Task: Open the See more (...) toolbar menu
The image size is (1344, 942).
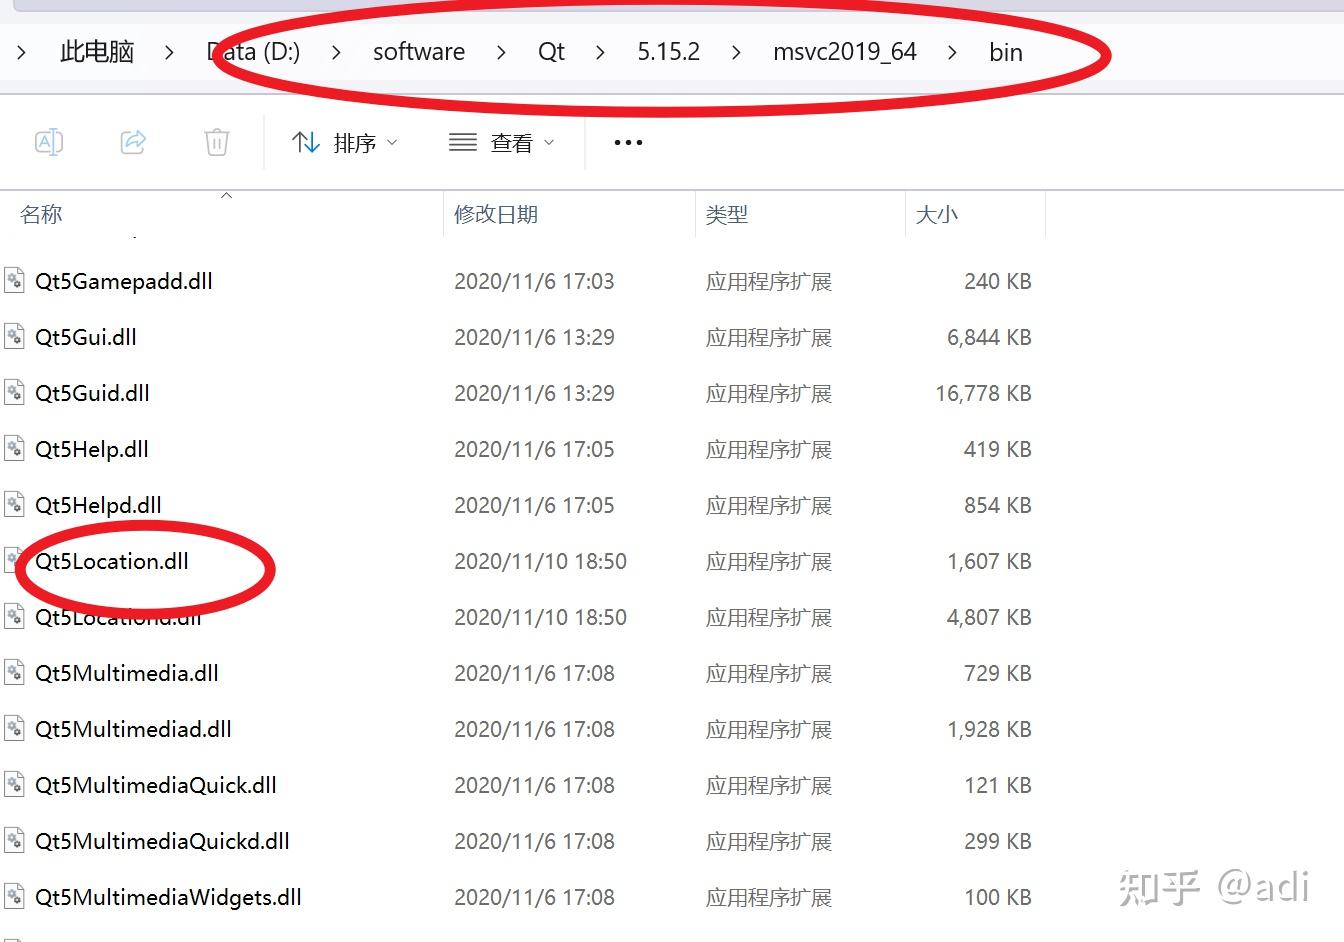Action: coord(627,142)
